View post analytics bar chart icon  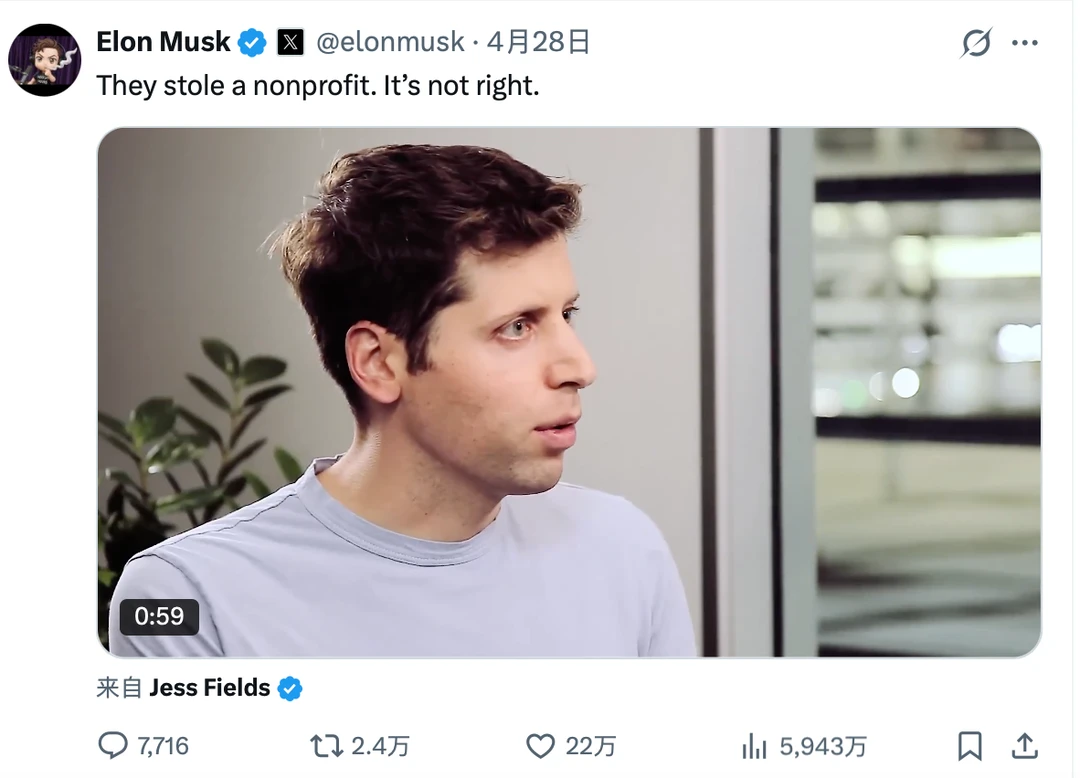pos(755,746)
